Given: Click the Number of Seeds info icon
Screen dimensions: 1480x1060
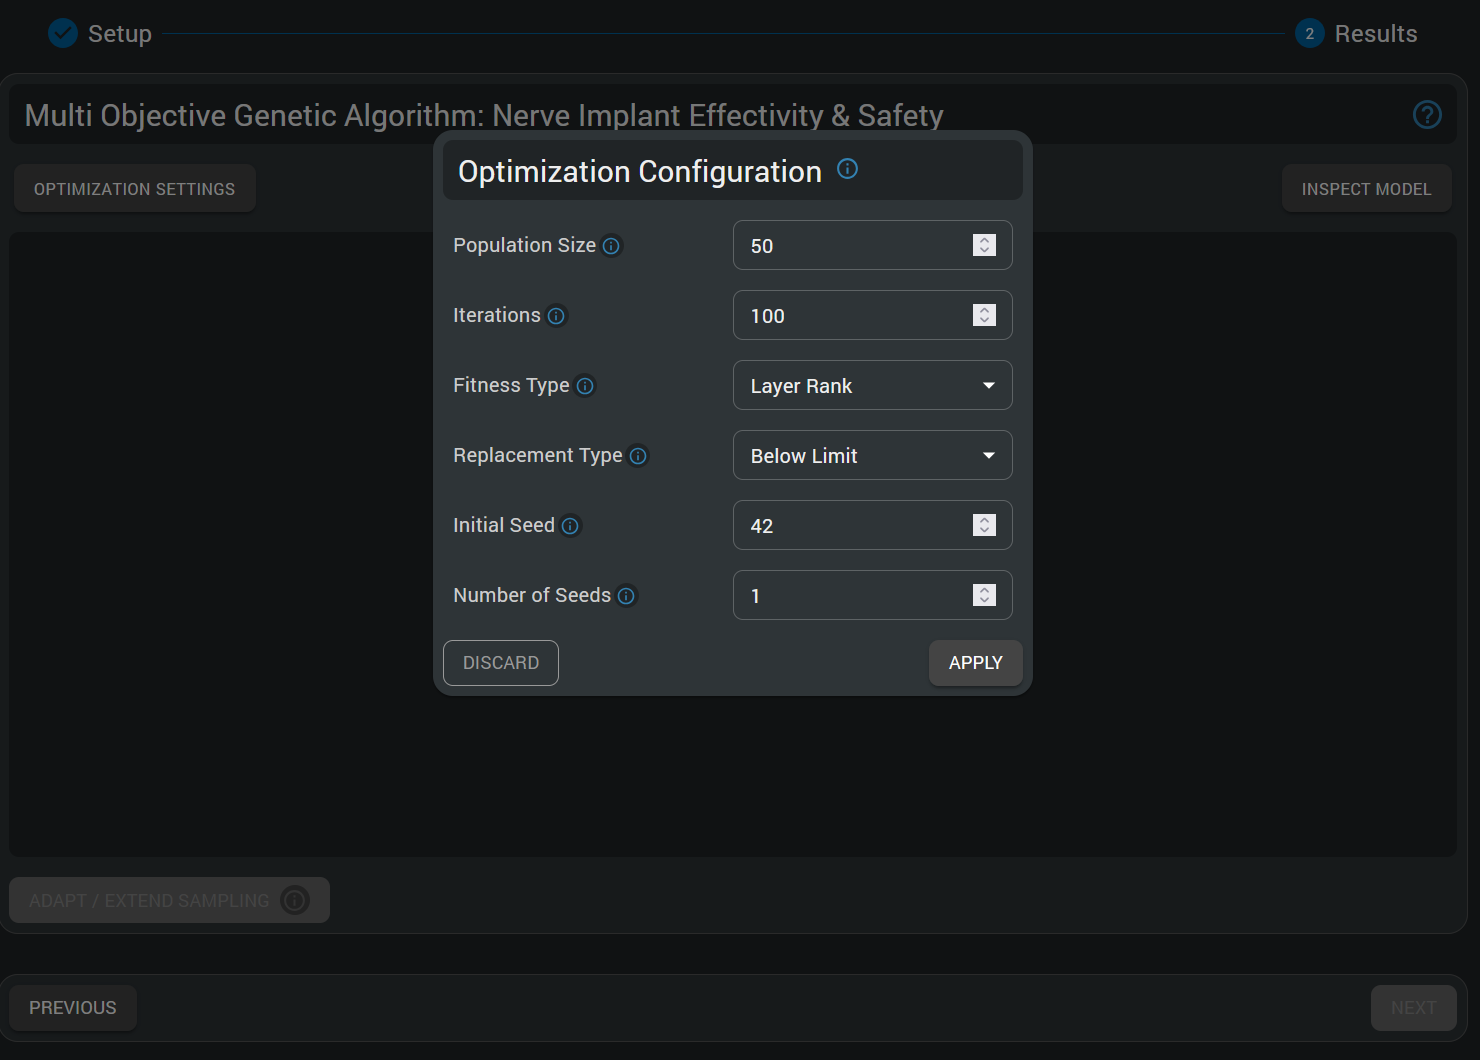Looking at the screenshot, I should (627, 595).
